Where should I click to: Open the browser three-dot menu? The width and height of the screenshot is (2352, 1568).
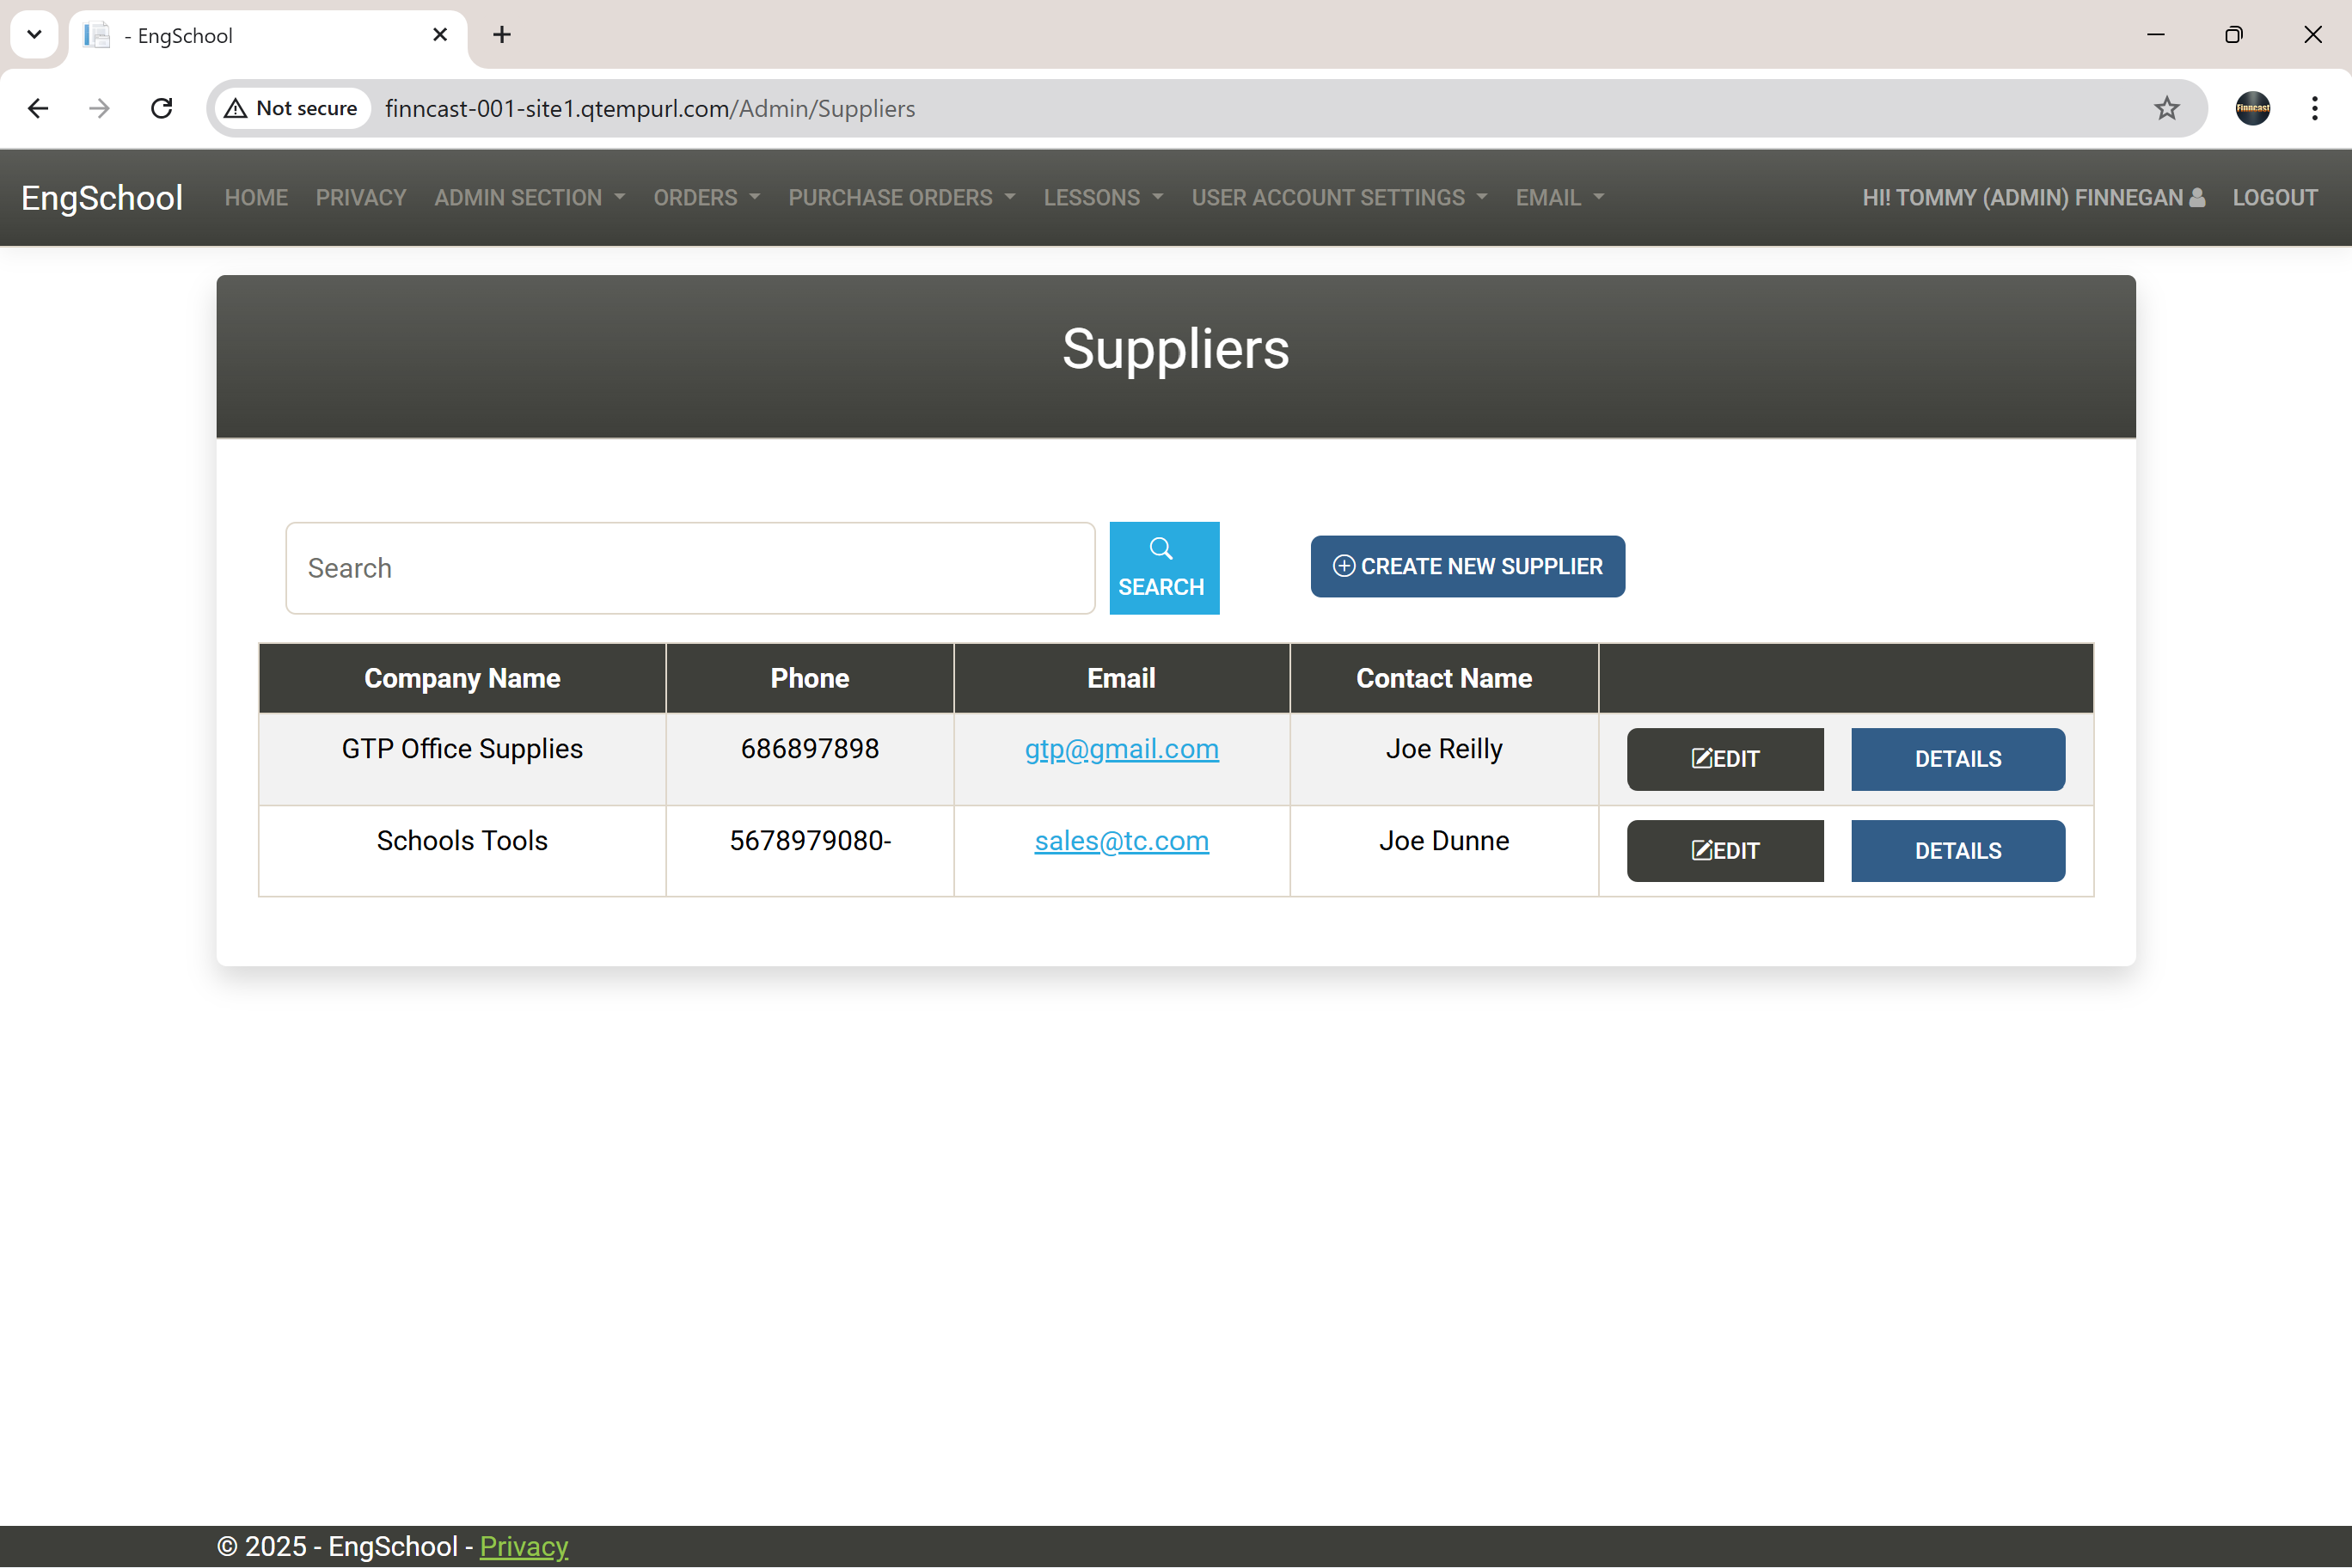(x=2314, y=108)
